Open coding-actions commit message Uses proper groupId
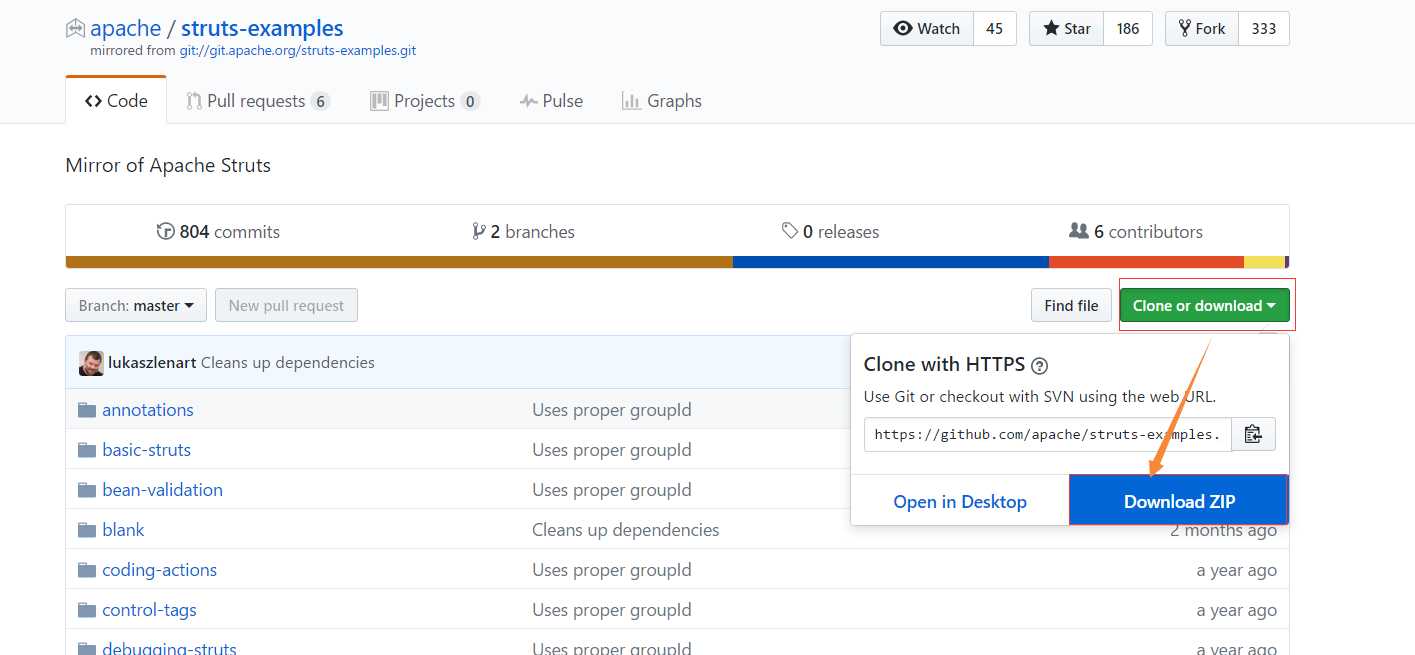 (611, 569)
